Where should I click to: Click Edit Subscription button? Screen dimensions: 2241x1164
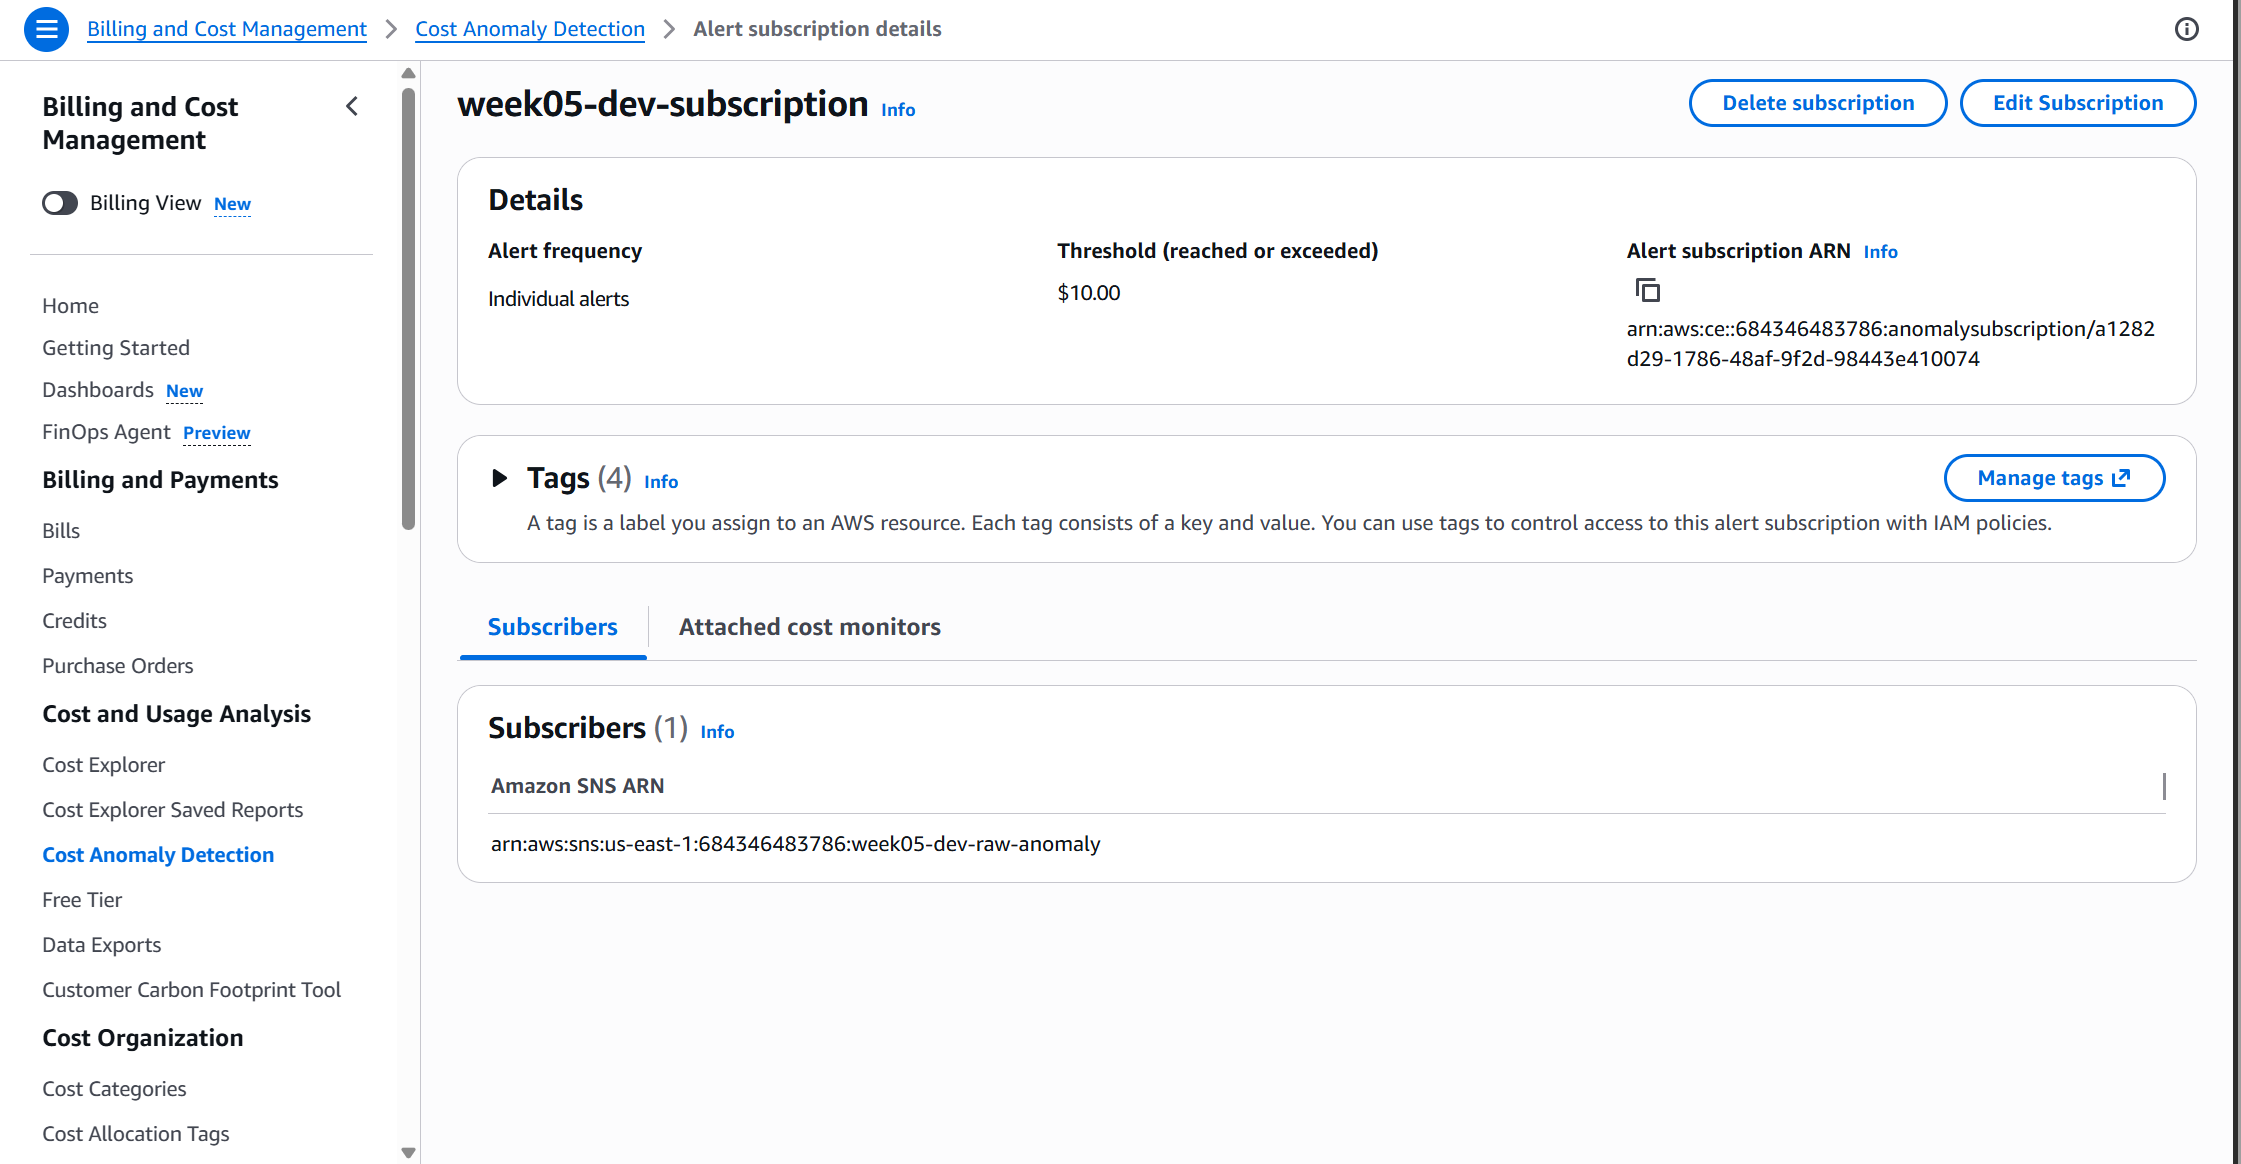pos(2078,103)
